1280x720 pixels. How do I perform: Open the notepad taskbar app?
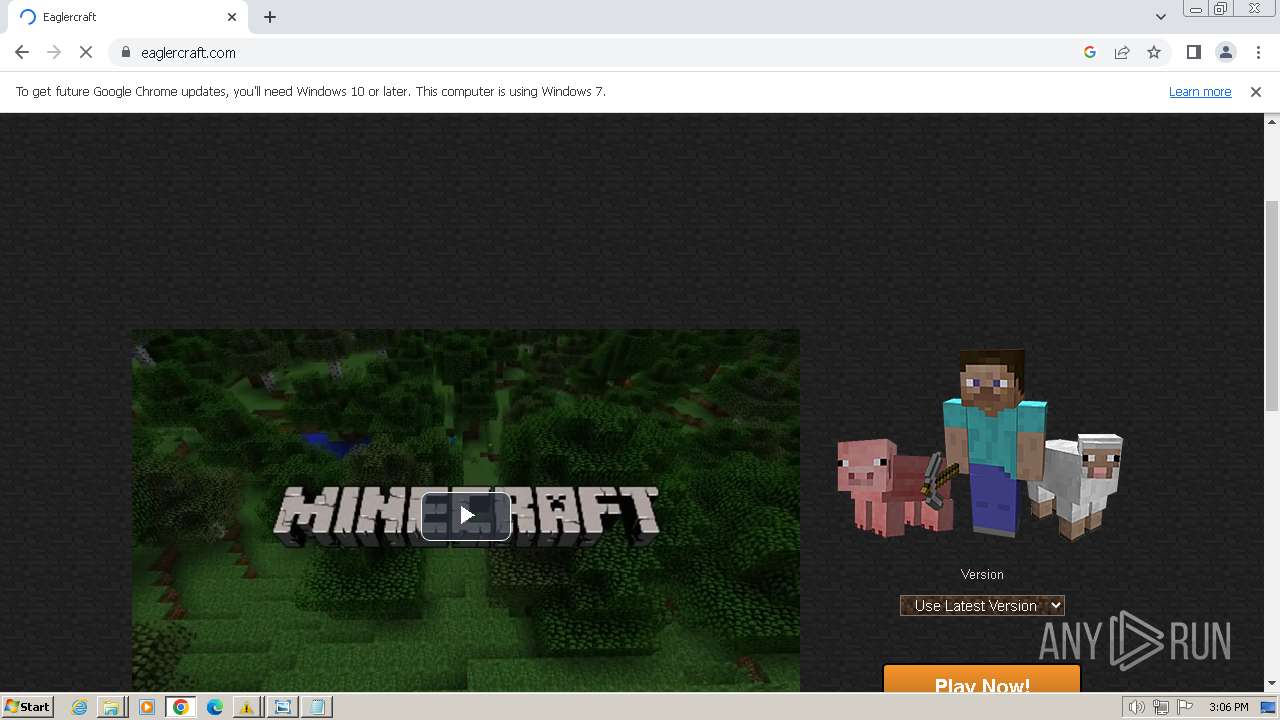pyautogui.click(x=316, y=707)
